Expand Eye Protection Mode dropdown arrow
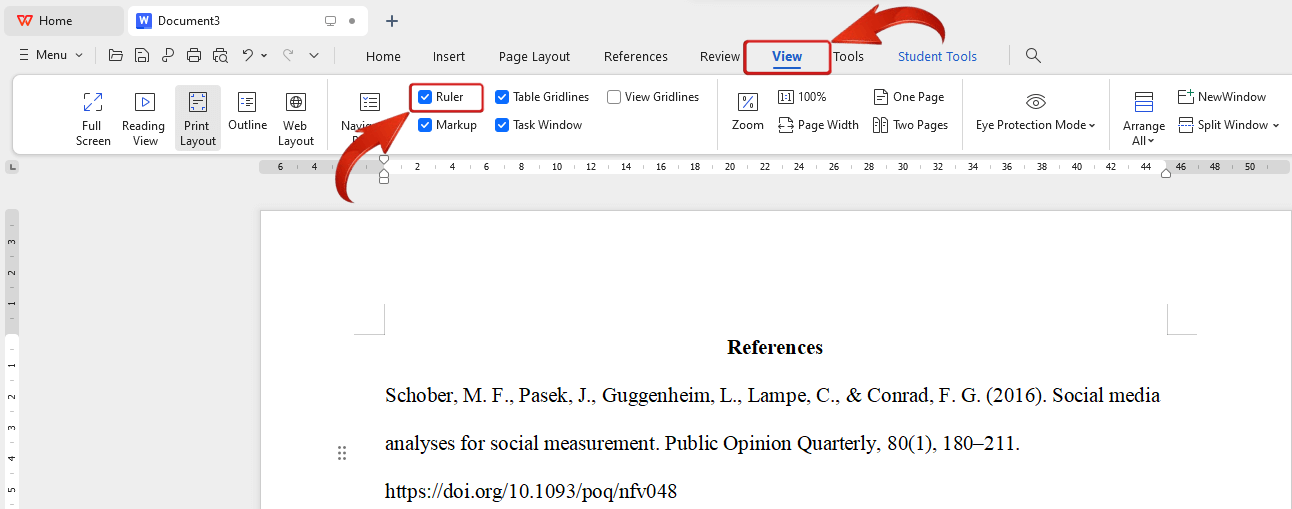Image resolution: width=1292 pixels, height=509 pixels. point(1092,126)
